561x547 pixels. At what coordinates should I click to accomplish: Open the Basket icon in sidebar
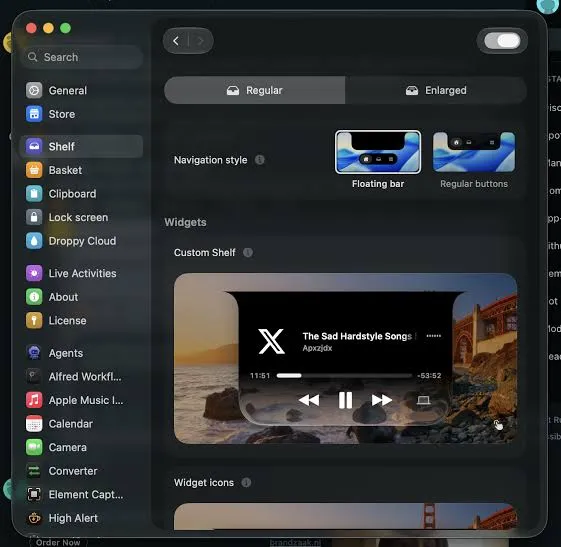(34, 170)
